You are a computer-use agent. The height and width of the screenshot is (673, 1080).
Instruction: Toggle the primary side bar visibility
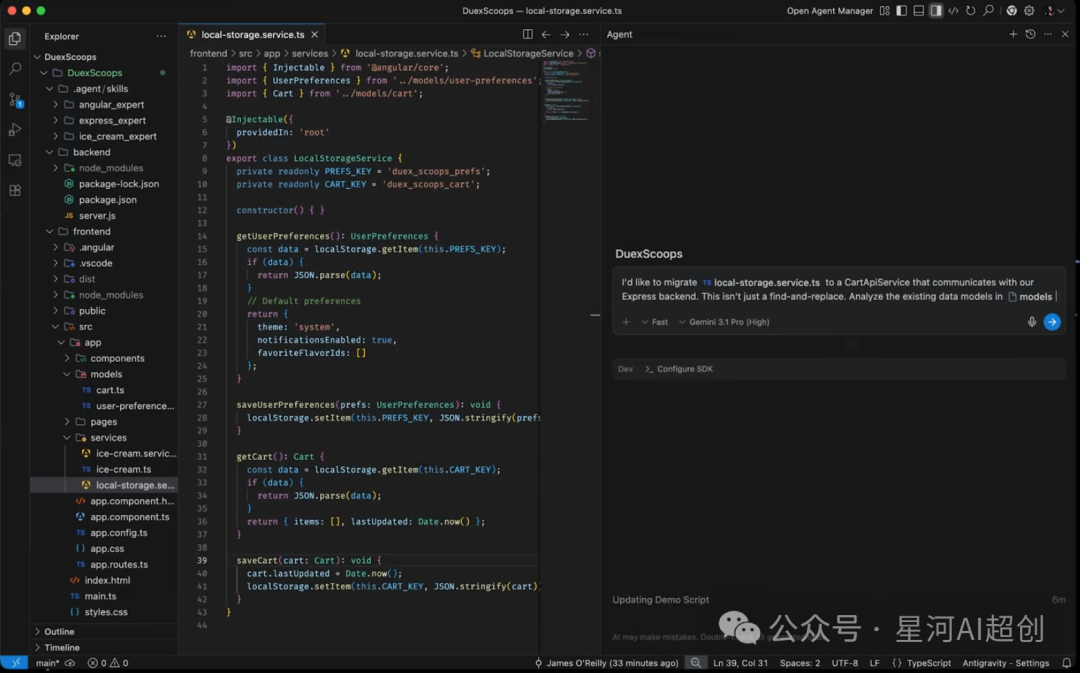(902, 11)
